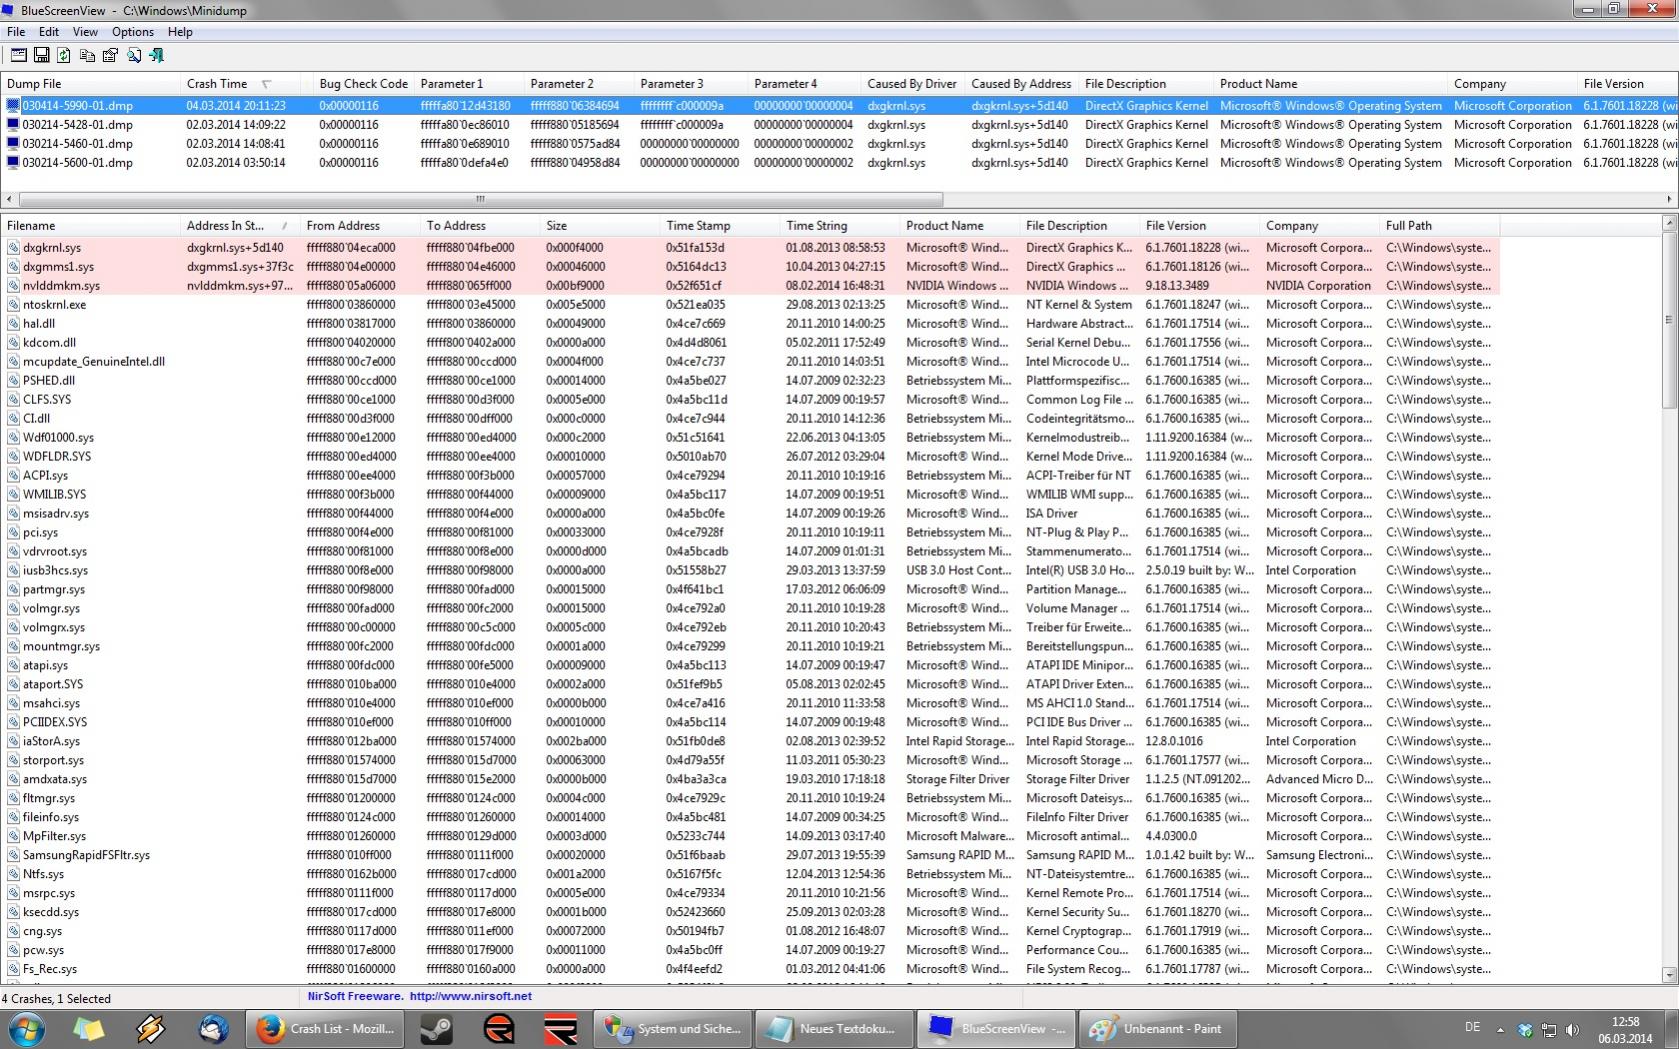Click the Filename column header in lower pane
Screen dimensions: 1679x1049
click(90, 226)
